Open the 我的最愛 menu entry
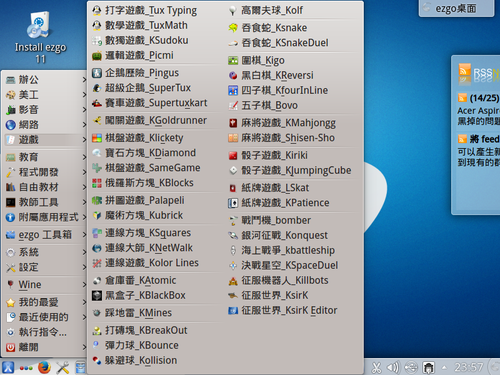 tap(45, 302)
